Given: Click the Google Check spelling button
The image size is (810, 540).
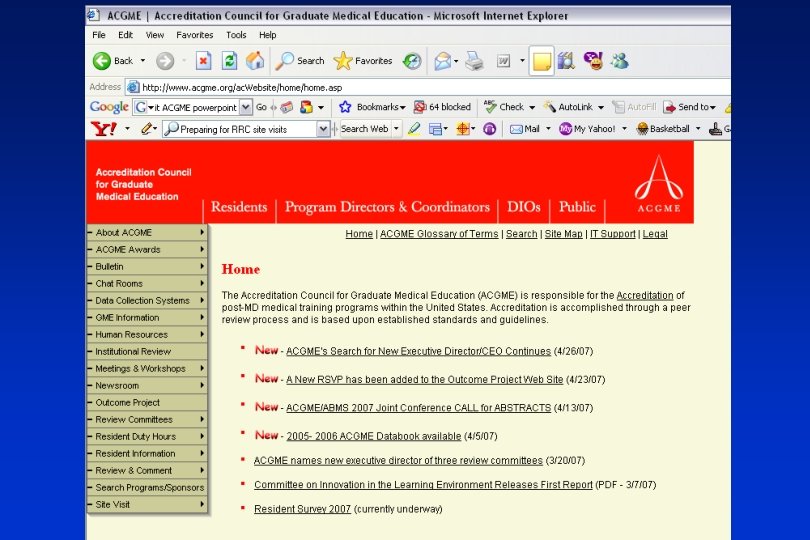Looking at the screenshot, I should (505, 107).
